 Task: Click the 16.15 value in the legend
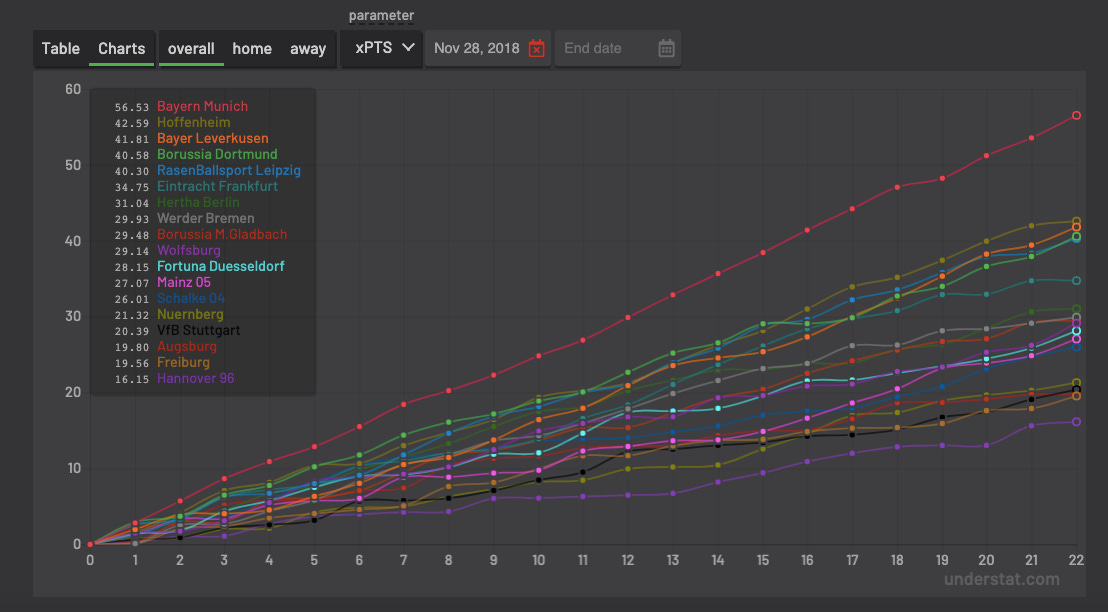131,379
